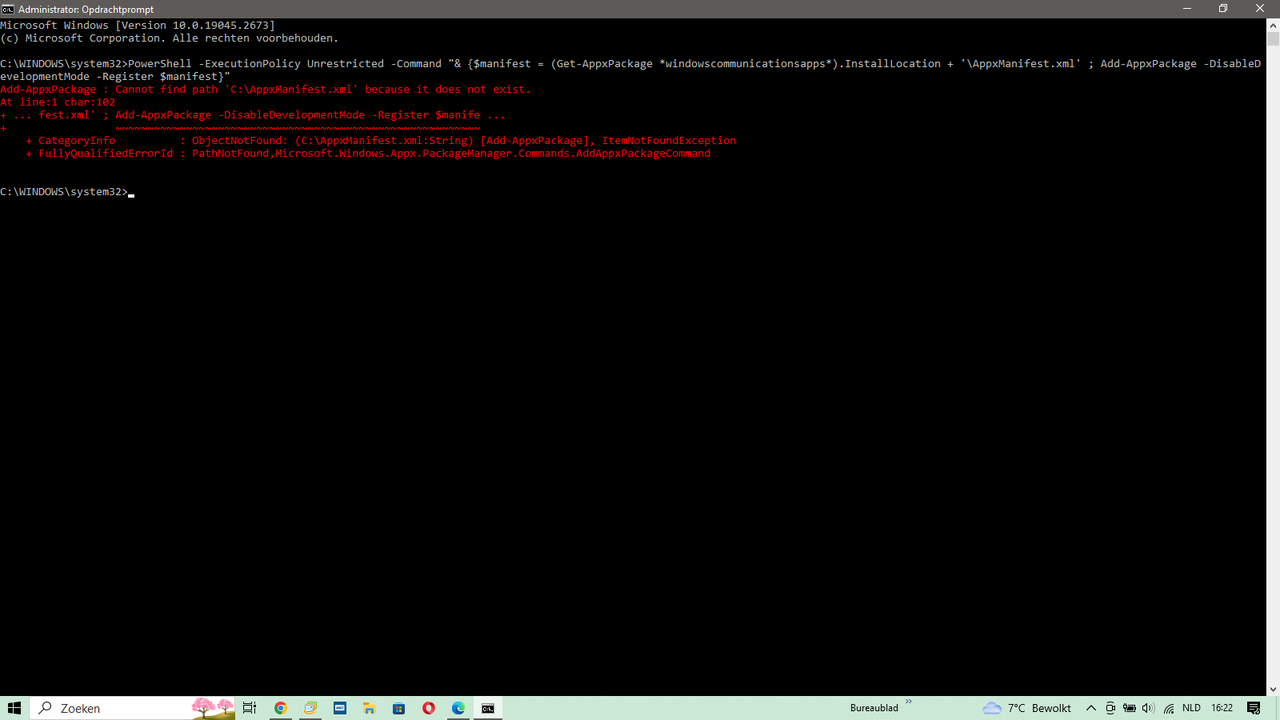The height and width of the screenshot is (720, 1280).
Task: Restore down the Command Prompt window
Action: click(x=1222, y=9)
